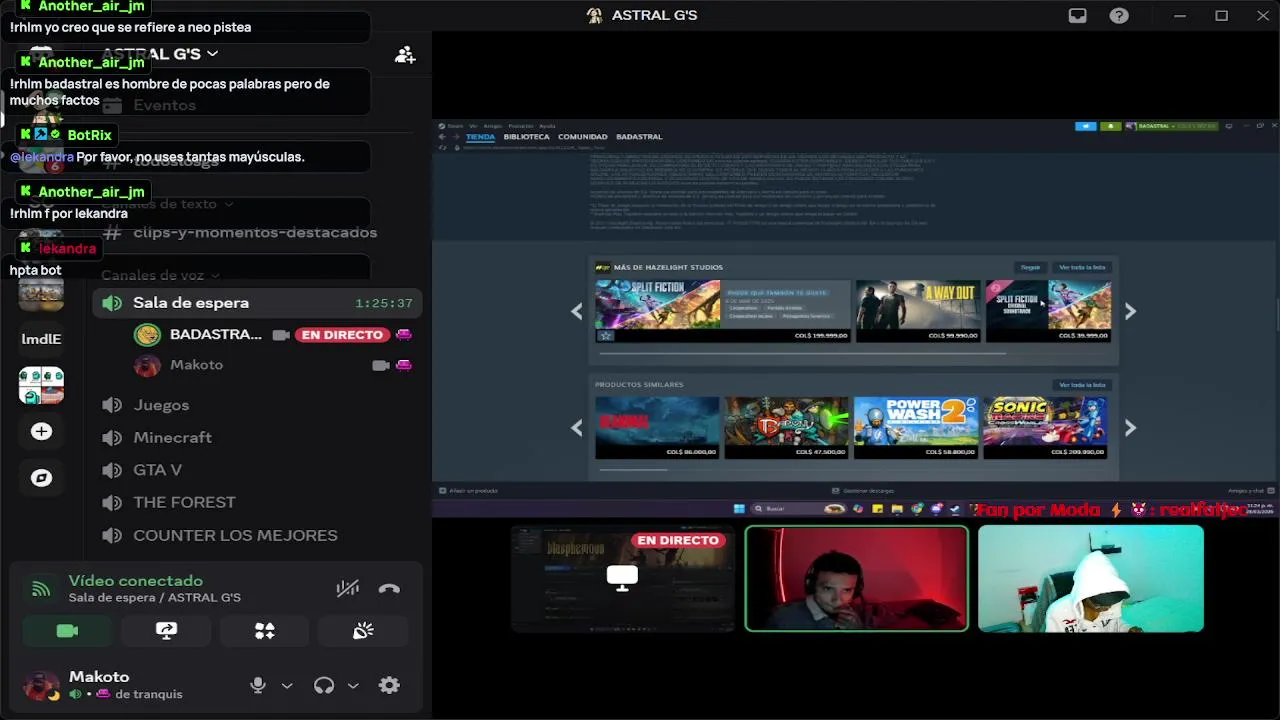The height and width of the screenshot is (720, 1280).
Task: Click Windows Start button in streamed taskbar
Action: (739, 509)
